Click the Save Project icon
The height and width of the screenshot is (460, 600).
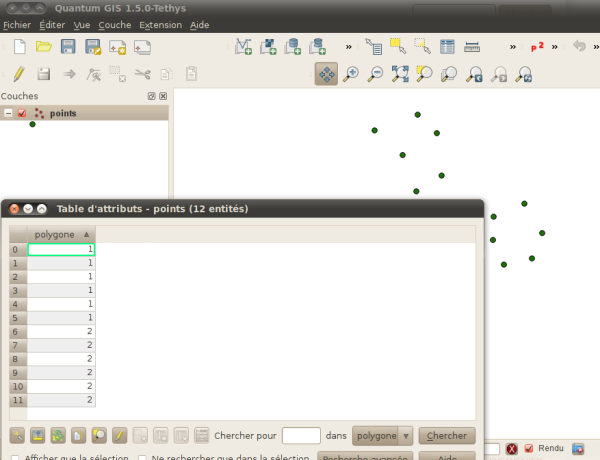pyautogui.click(x=68, y=46)
